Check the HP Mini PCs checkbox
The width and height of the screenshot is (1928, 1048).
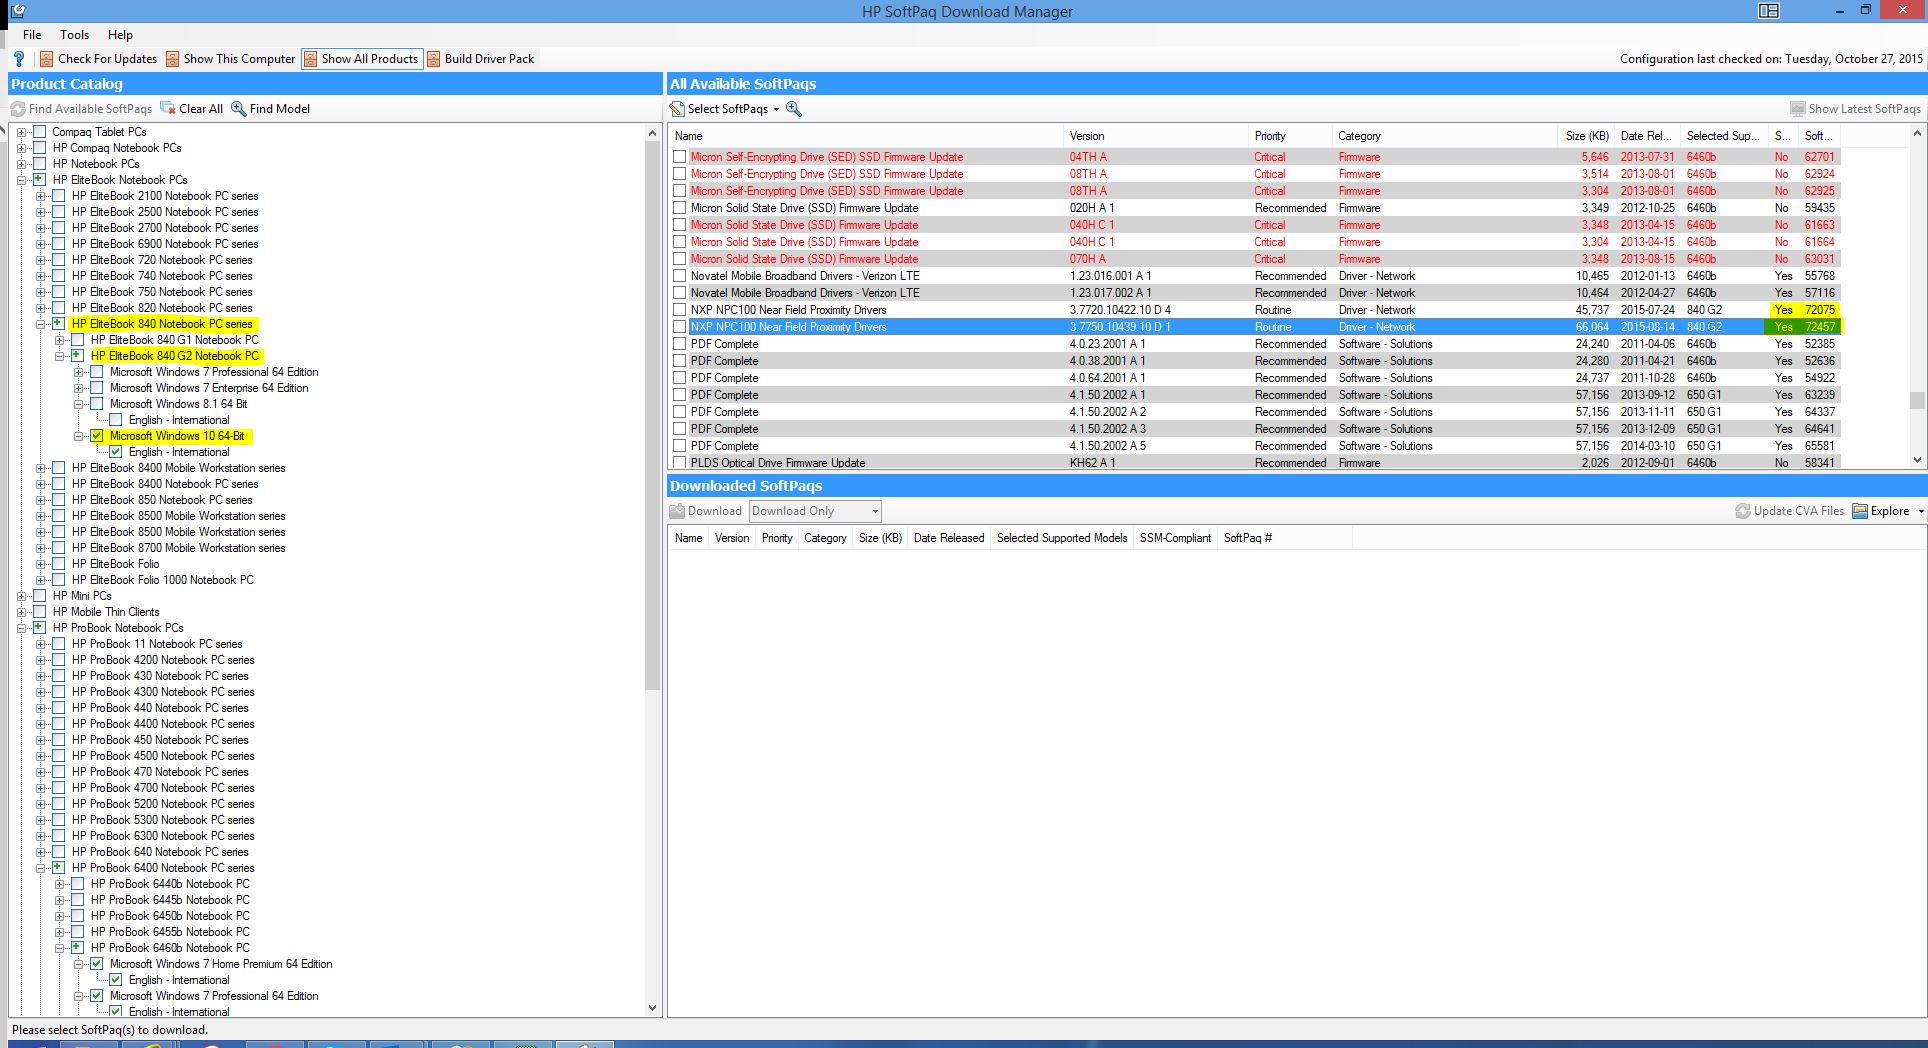coord(40,596)
